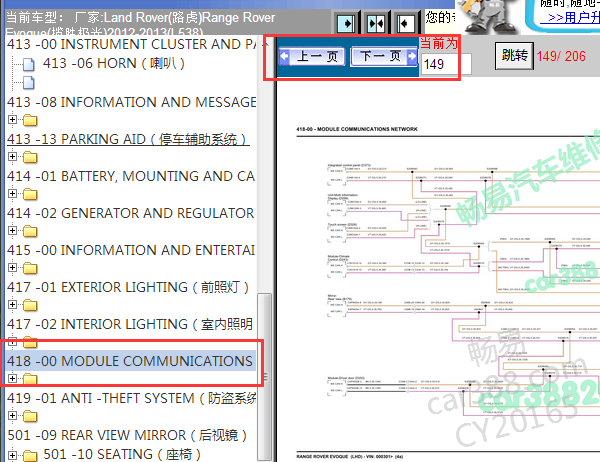This screenshot has width=600, height=462.
Task: Click the expand-right panel arrow icon
Action: point(346,24)
